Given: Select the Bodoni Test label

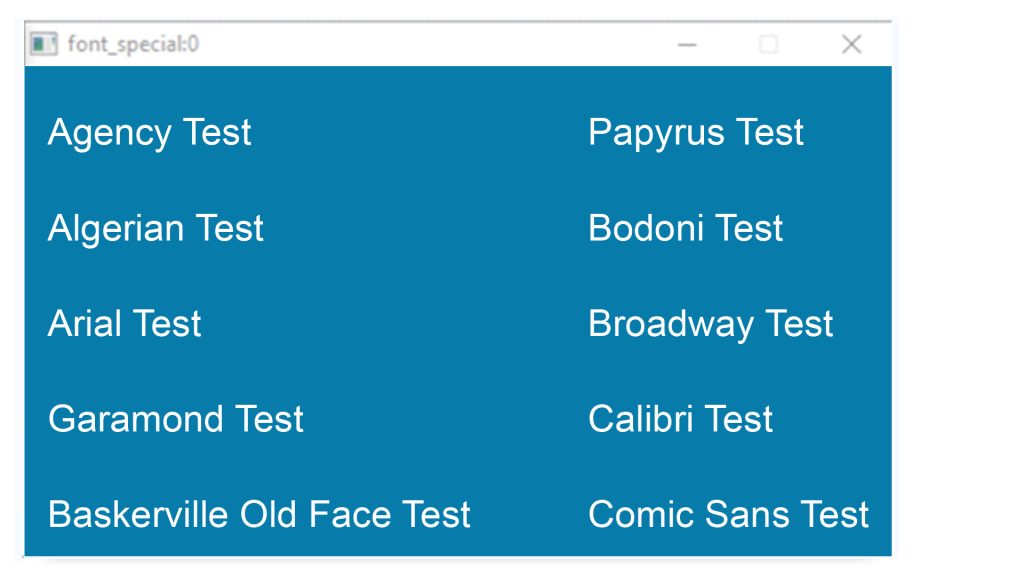Looking at the screenshot, I should click(x=684, y=227).
